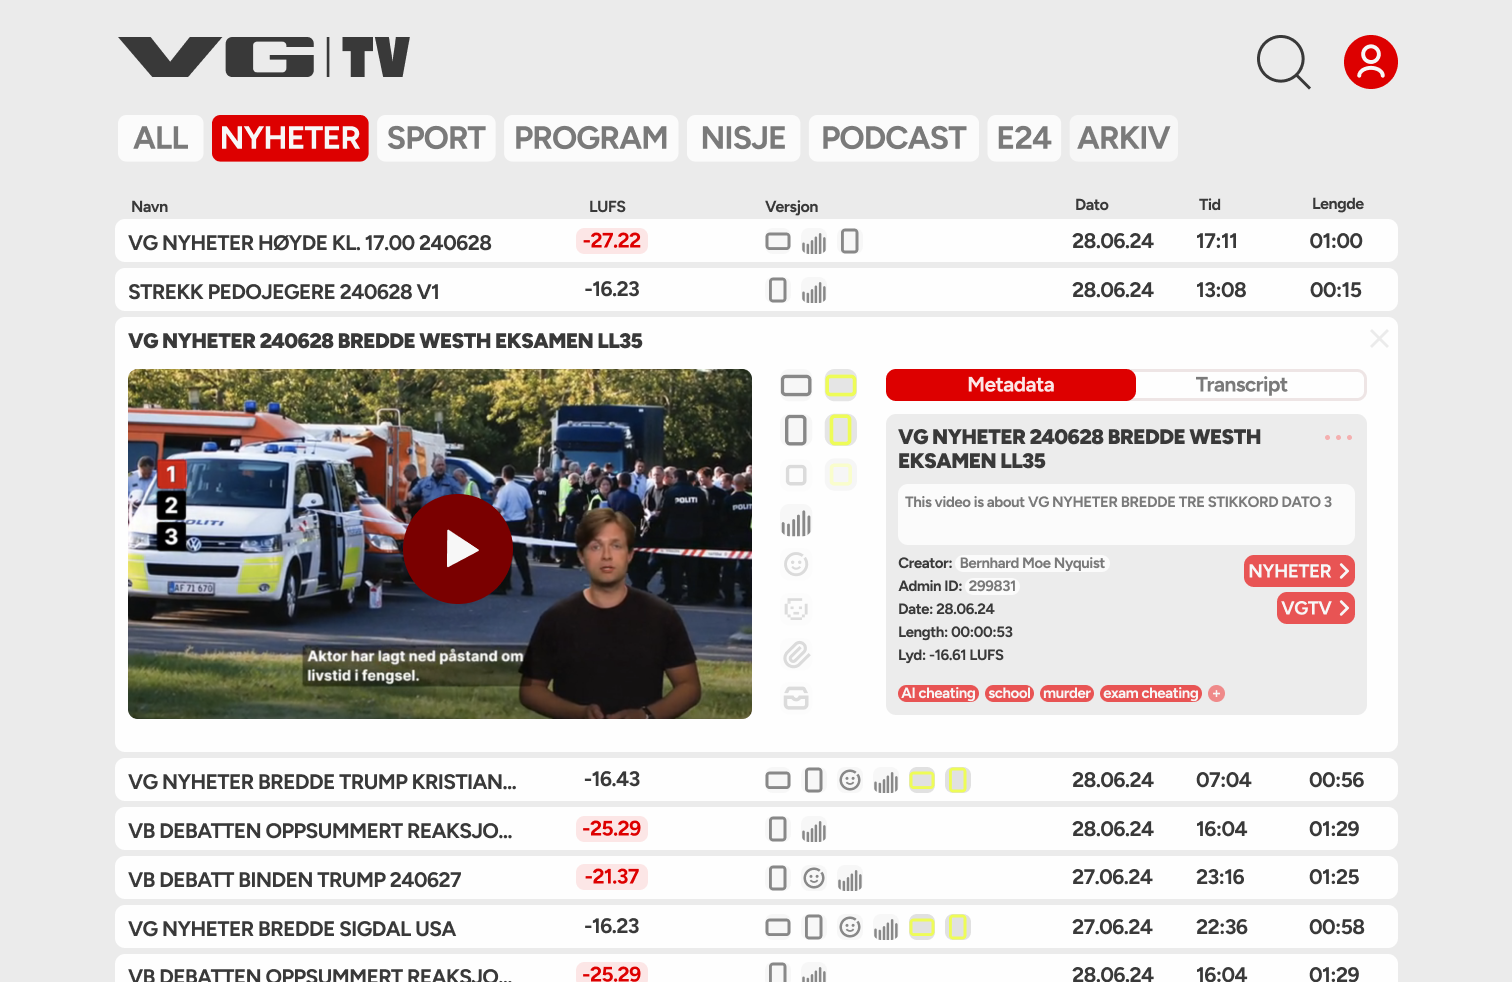Select audio bars icon in VG NYHETER HØYDE row

click(x=814, y=242)
